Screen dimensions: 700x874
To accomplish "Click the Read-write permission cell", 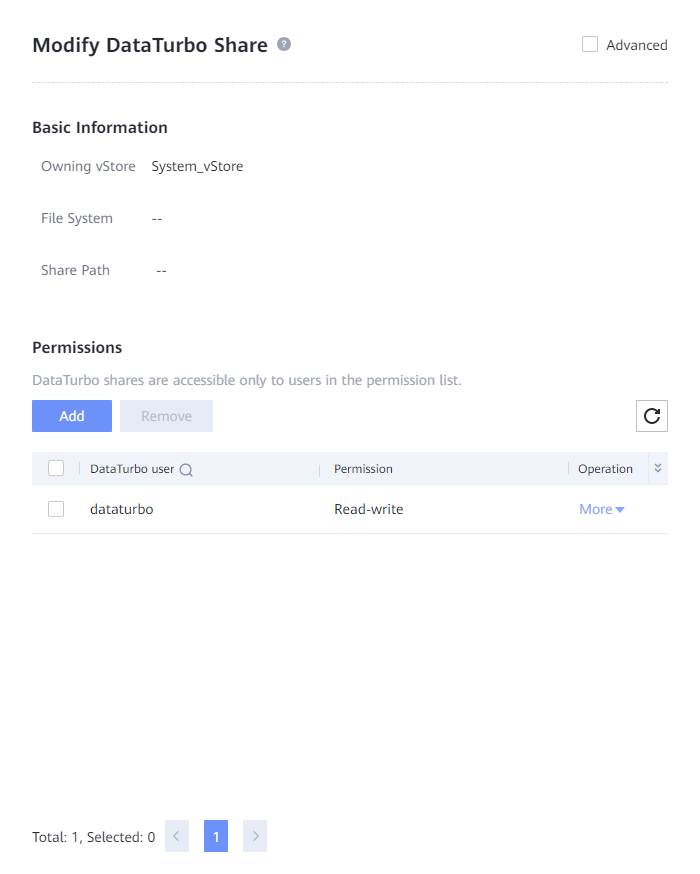I will (368, 509).
